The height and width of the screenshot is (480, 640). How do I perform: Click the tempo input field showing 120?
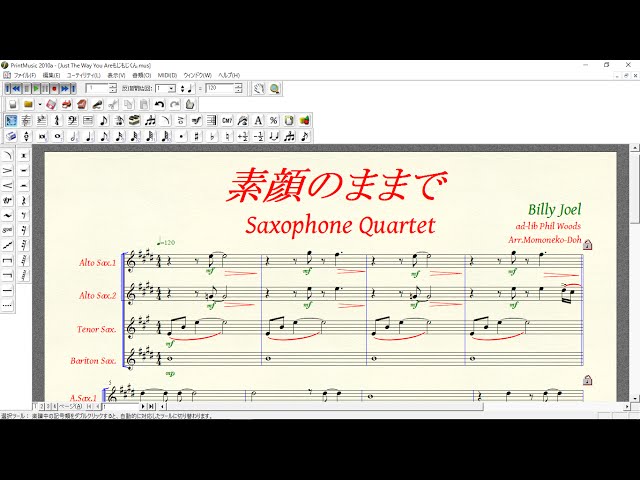click(219, 88)
